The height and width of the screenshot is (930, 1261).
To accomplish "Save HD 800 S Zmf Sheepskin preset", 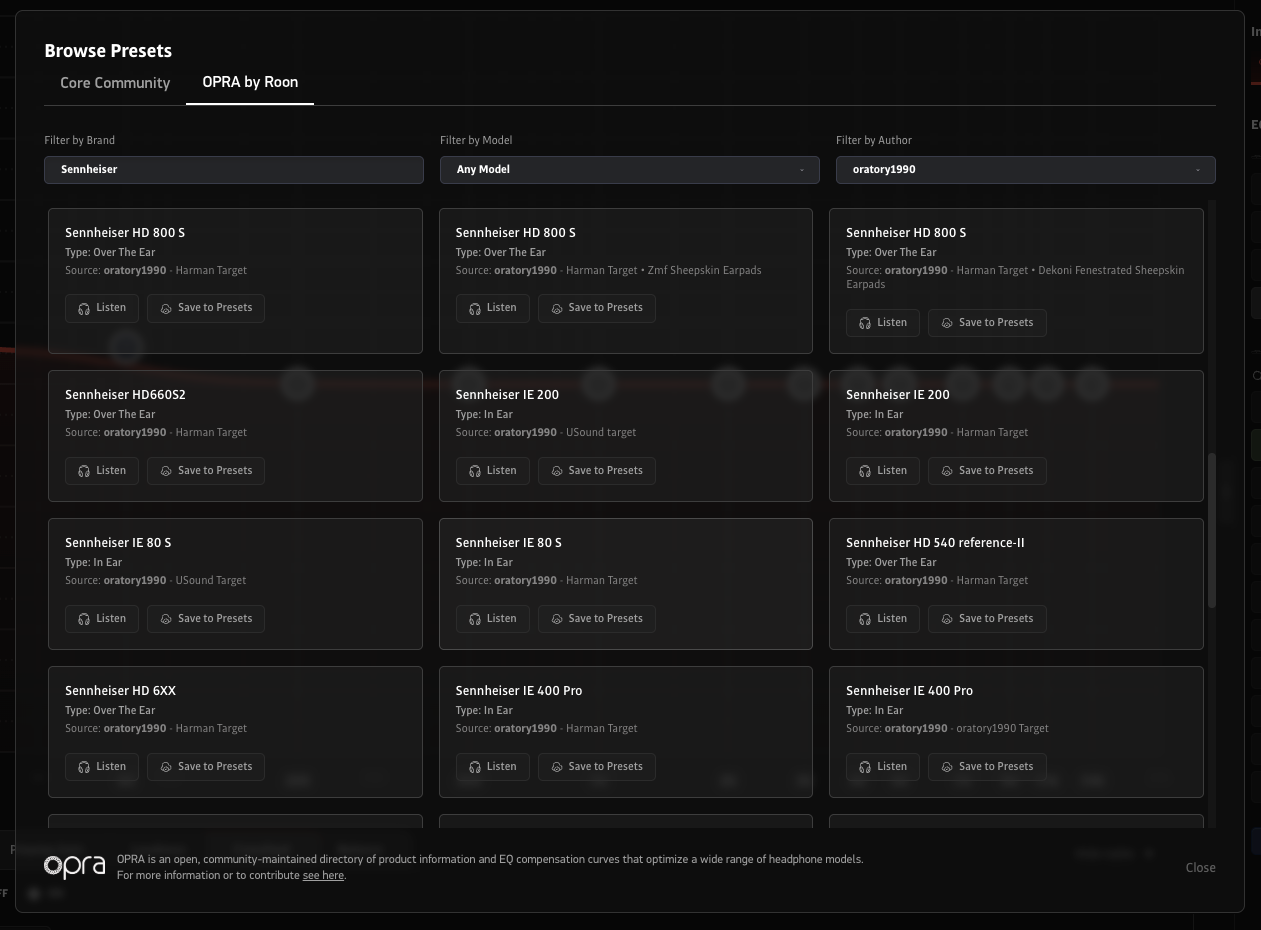I will 596,308.
